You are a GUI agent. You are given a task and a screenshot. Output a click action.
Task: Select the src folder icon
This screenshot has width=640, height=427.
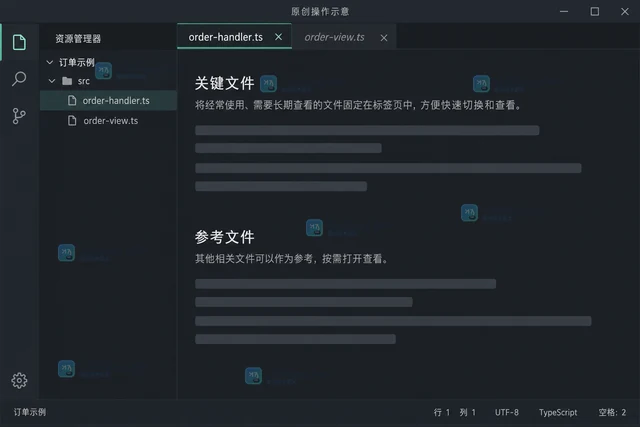[67, 81]
